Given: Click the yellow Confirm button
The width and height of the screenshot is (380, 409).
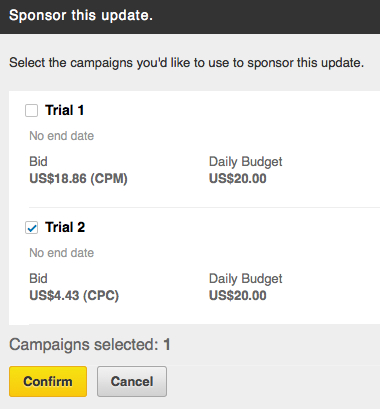Looking at the screenshot, I should click(48, 381).
